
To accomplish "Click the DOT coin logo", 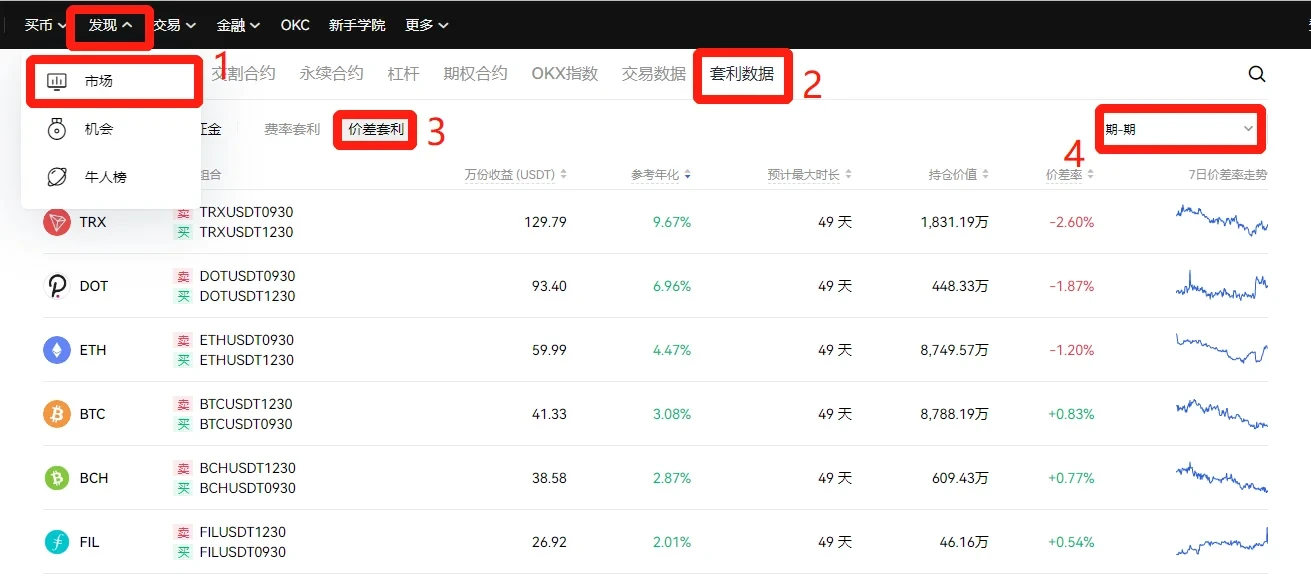I will point(57,286).
